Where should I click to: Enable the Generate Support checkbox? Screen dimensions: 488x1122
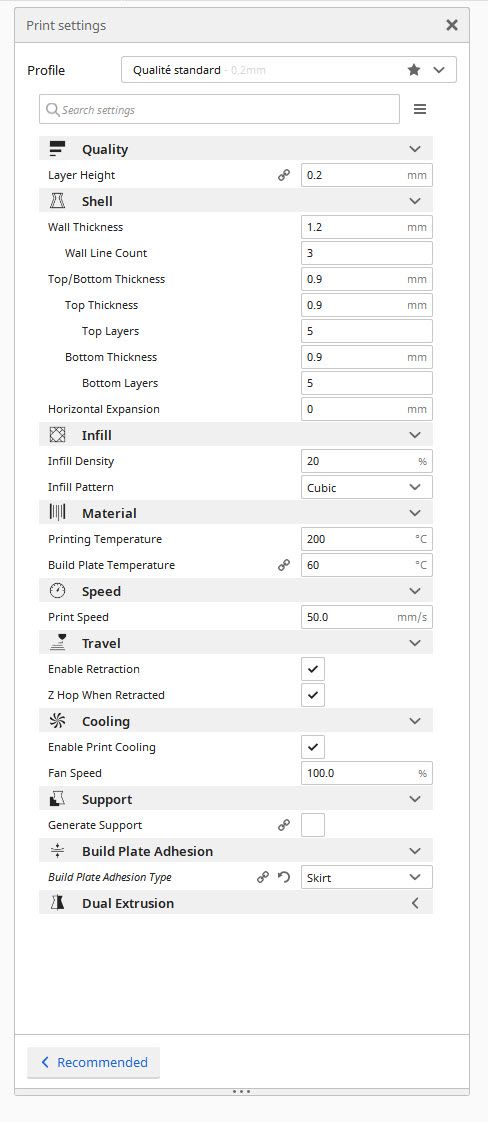click(313, 825)
